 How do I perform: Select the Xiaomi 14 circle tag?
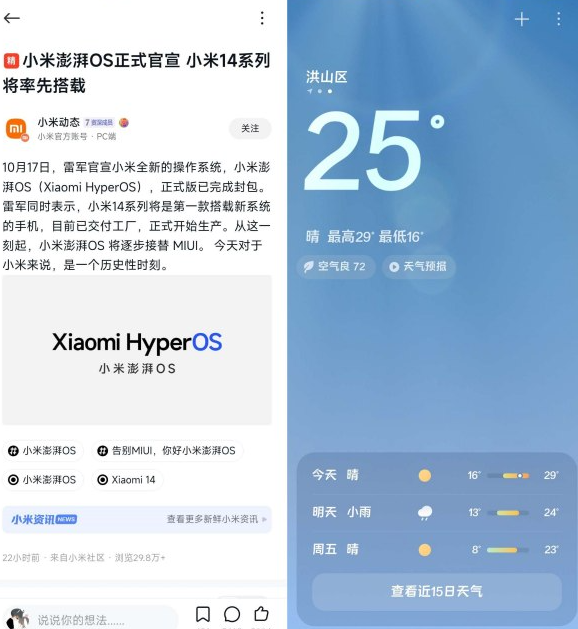click(127, 480)
